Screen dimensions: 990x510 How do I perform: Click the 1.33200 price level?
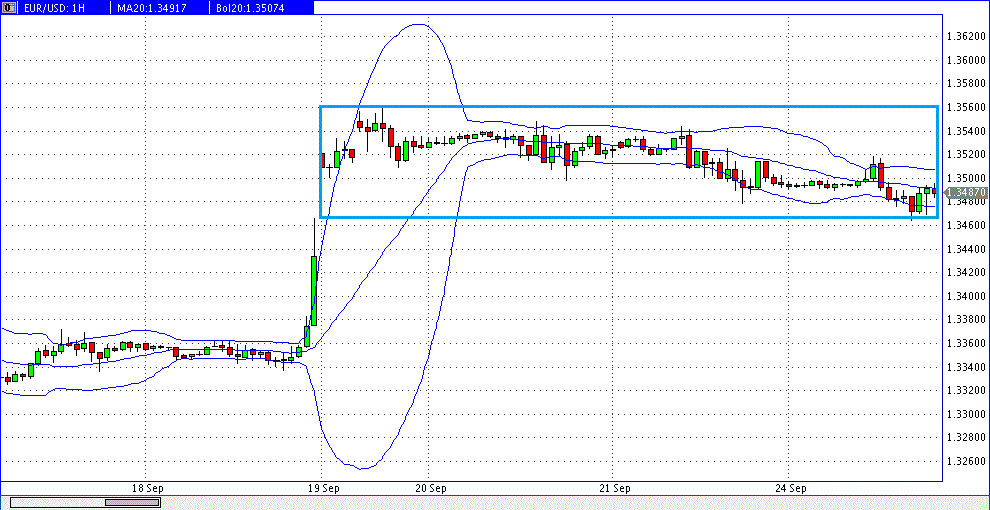966,391
